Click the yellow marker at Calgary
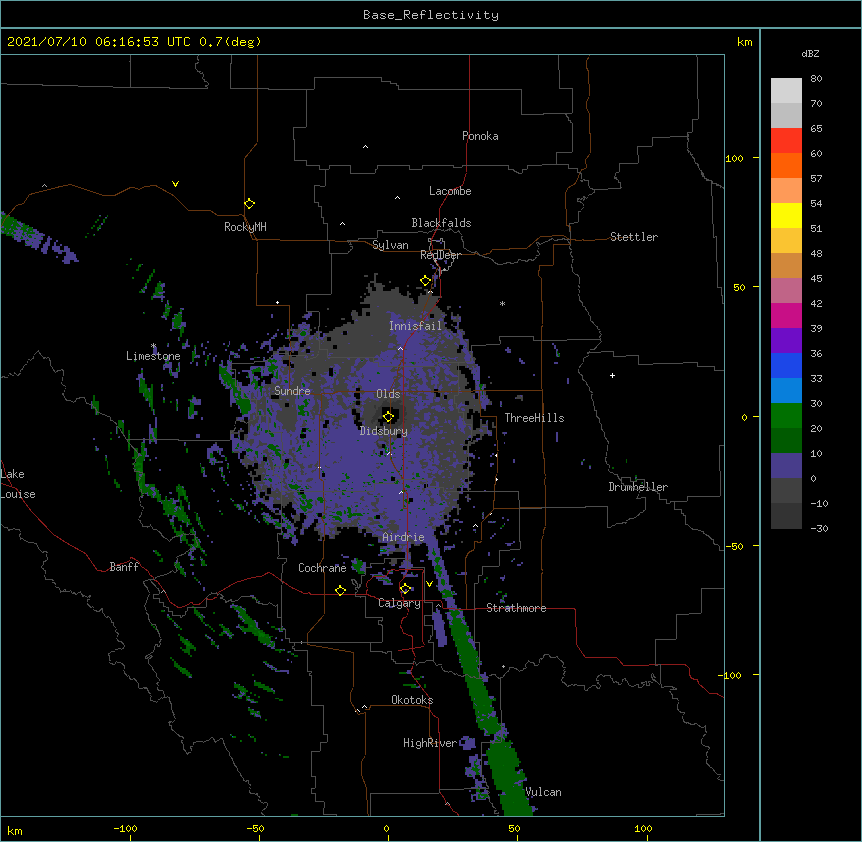Viewport: 862px width, 842px height. tap(405, 589)
